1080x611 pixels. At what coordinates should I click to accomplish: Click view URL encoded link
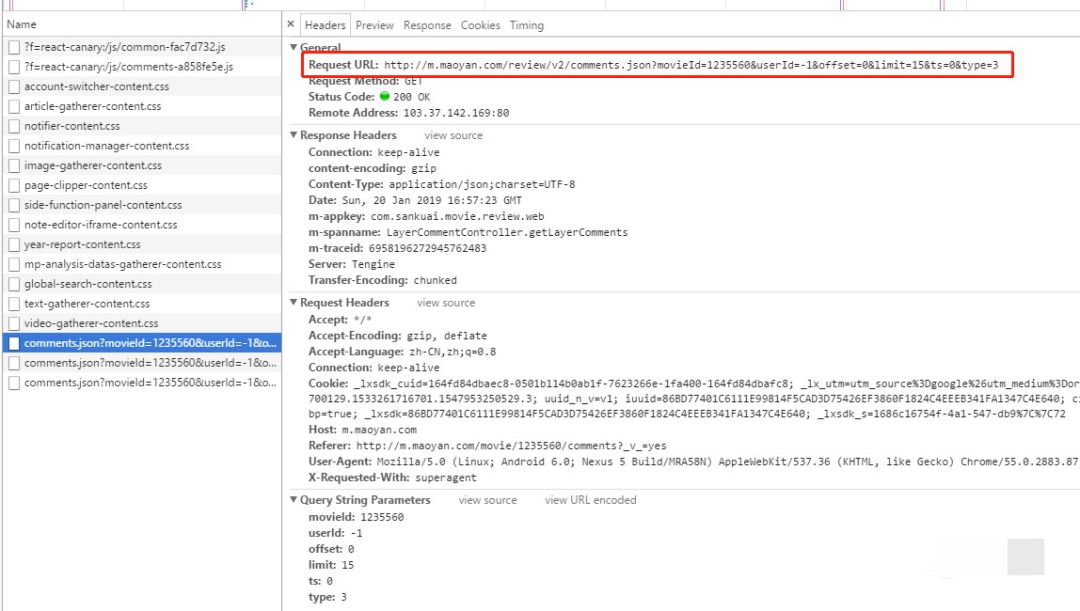click(x=590, y=500)
